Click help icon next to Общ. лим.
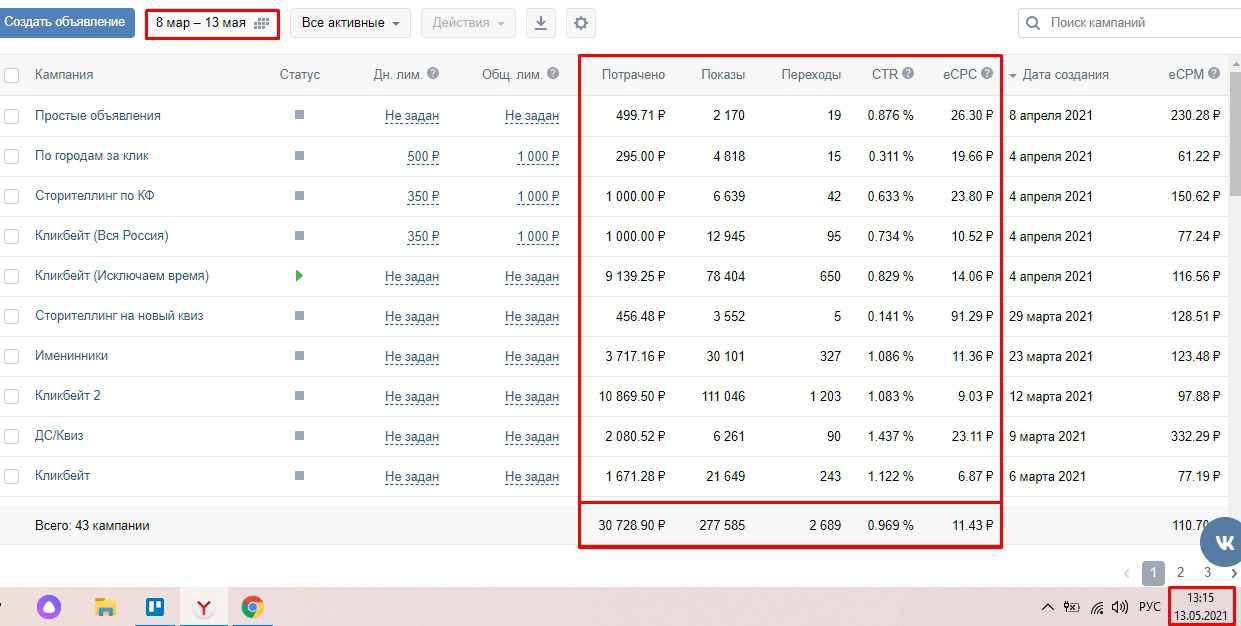Viewport: 1241px width, 626px height. [553, 74]
